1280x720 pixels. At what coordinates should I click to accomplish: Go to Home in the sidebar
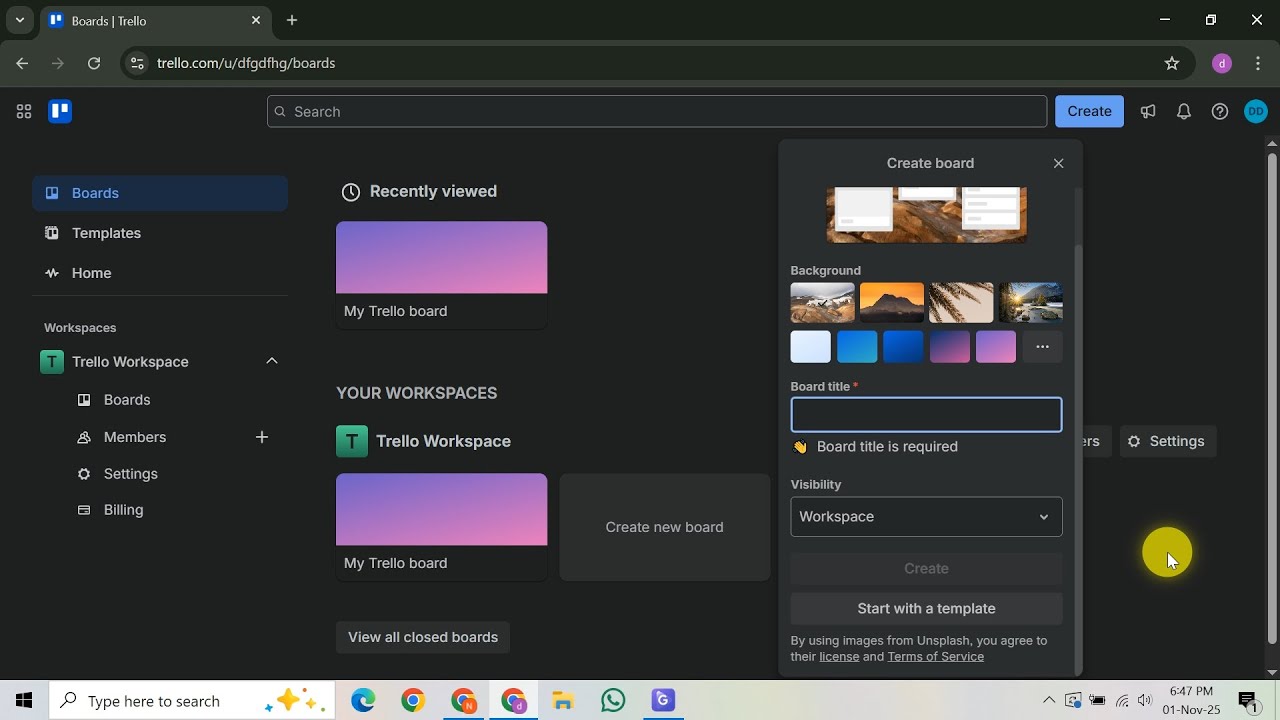(160, 273)
